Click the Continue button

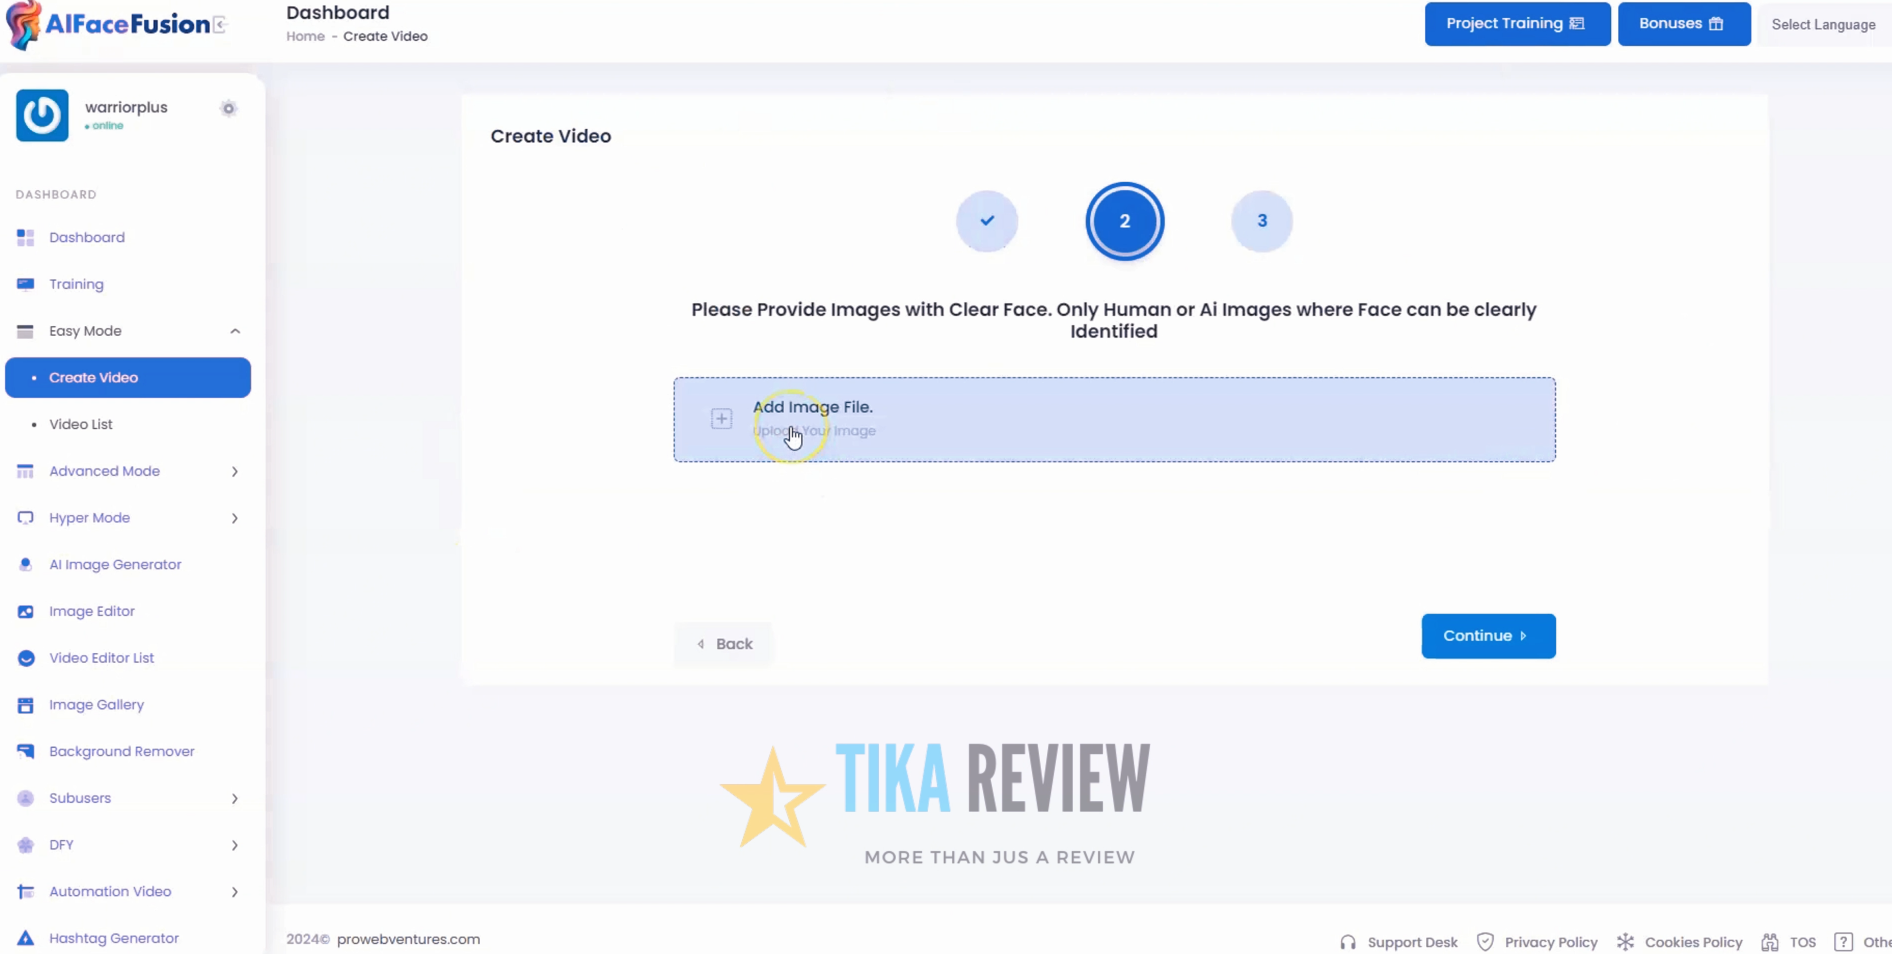click(x=1488, y=636)
